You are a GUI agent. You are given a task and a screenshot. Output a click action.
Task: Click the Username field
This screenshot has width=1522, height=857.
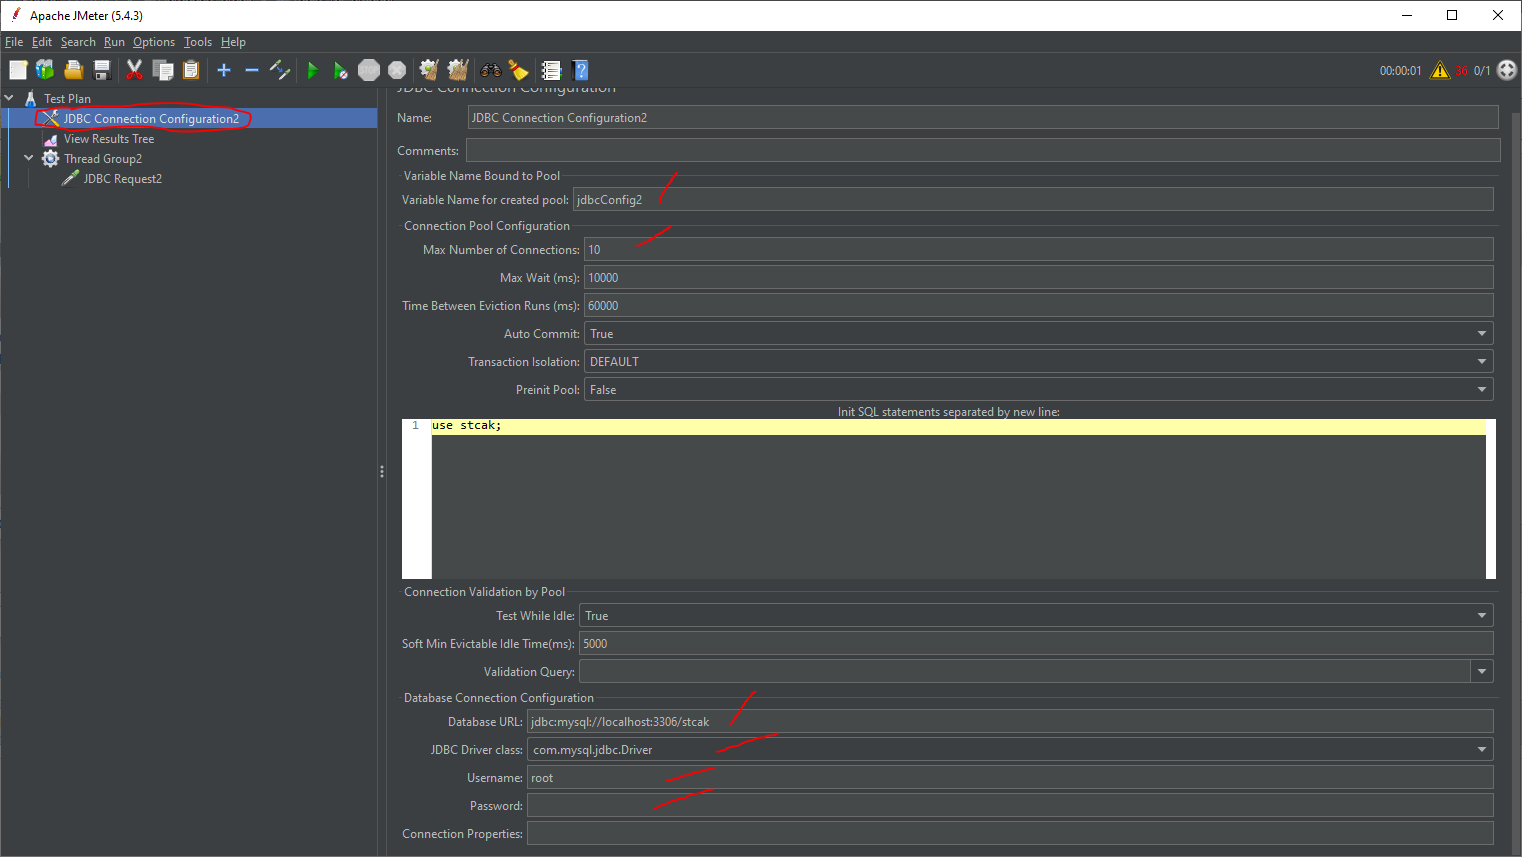[x=1010, y=778]
